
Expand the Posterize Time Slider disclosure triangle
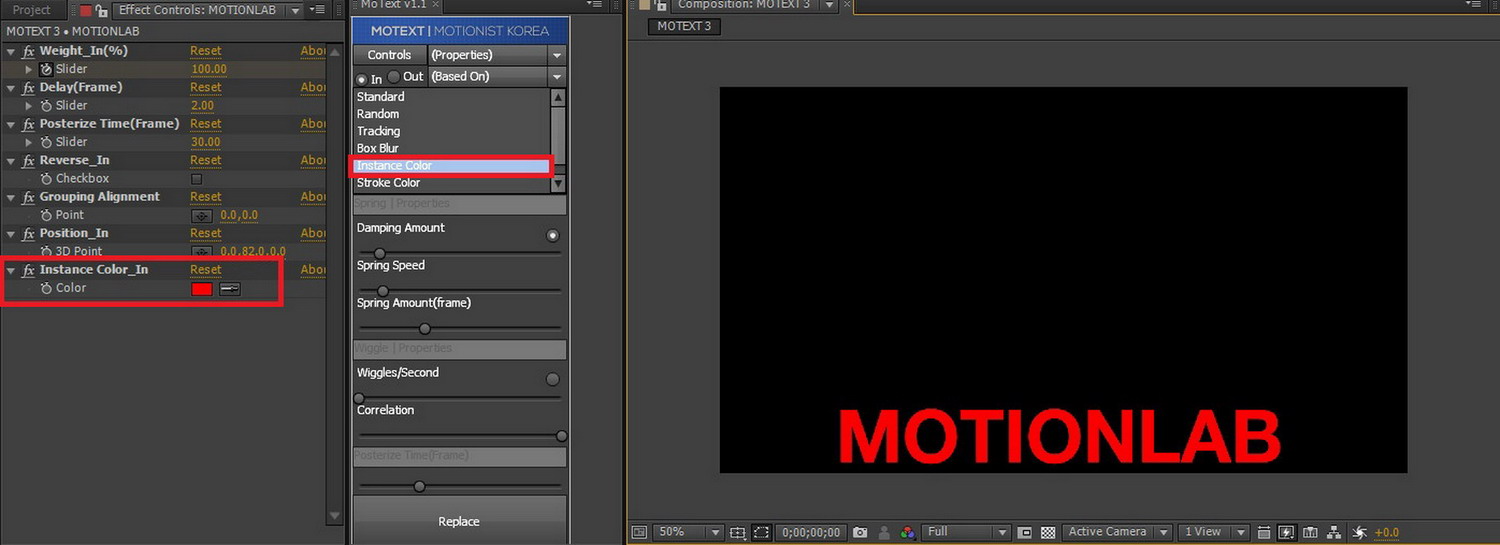tap(29, 142)
